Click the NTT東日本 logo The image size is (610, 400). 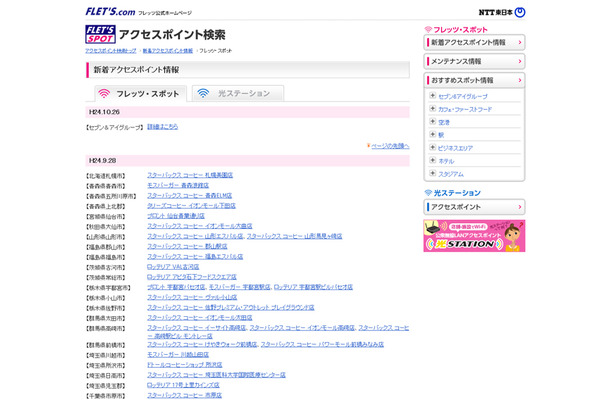[501, 12]
